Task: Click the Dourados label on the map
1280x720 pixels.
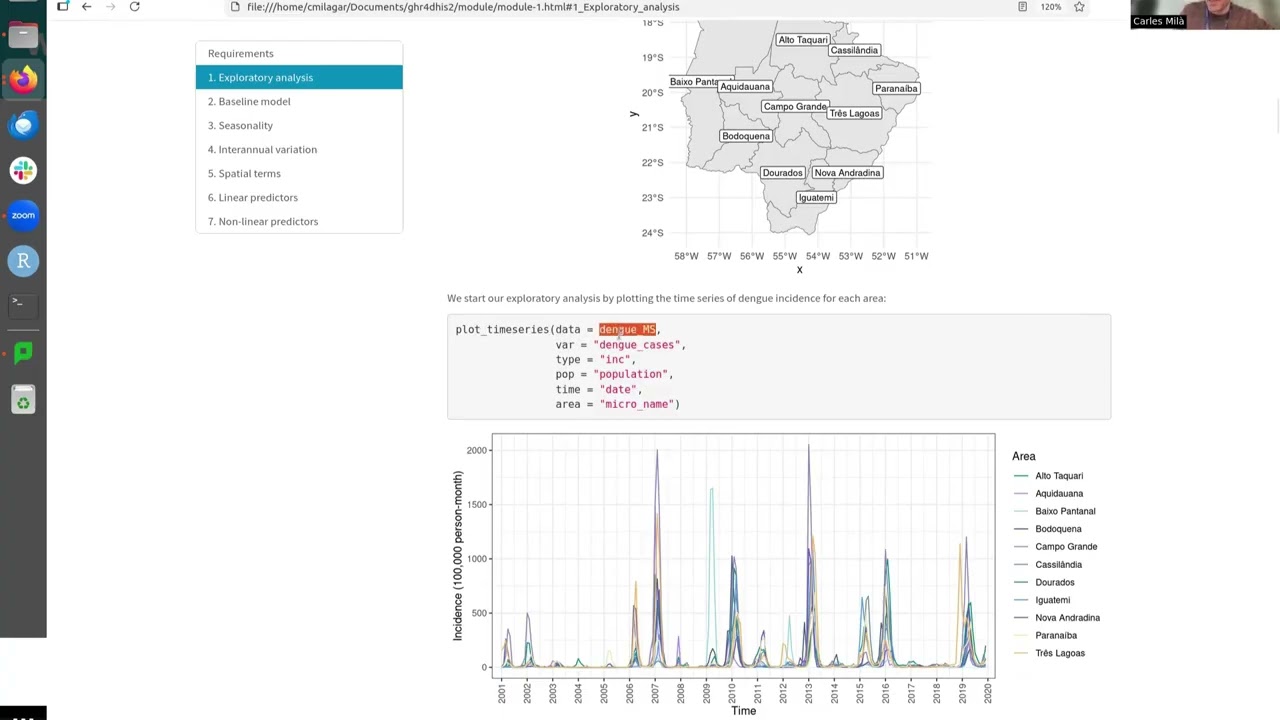Action: 782,173
